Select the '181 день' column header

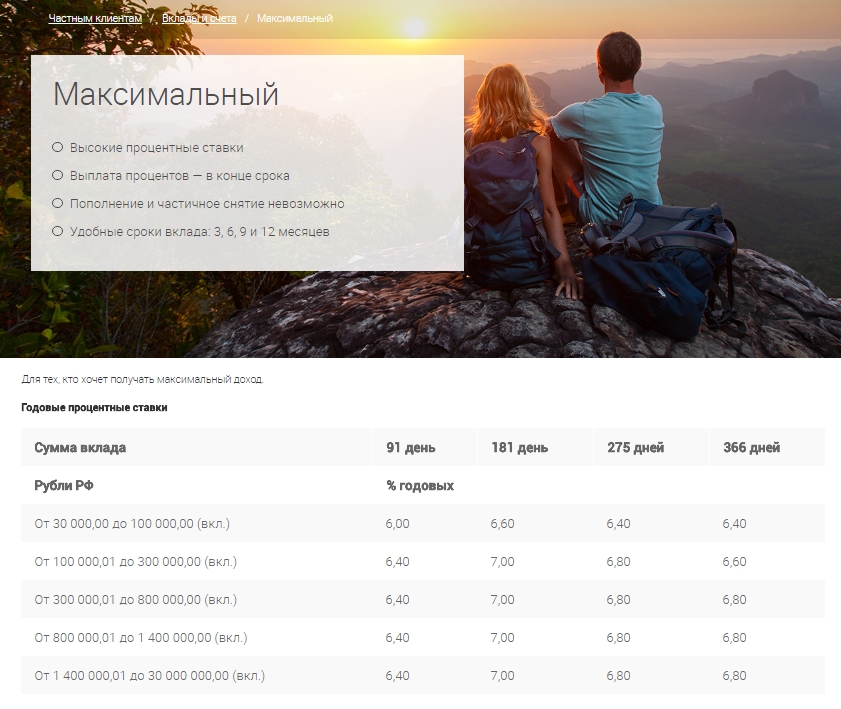(519, 448)
